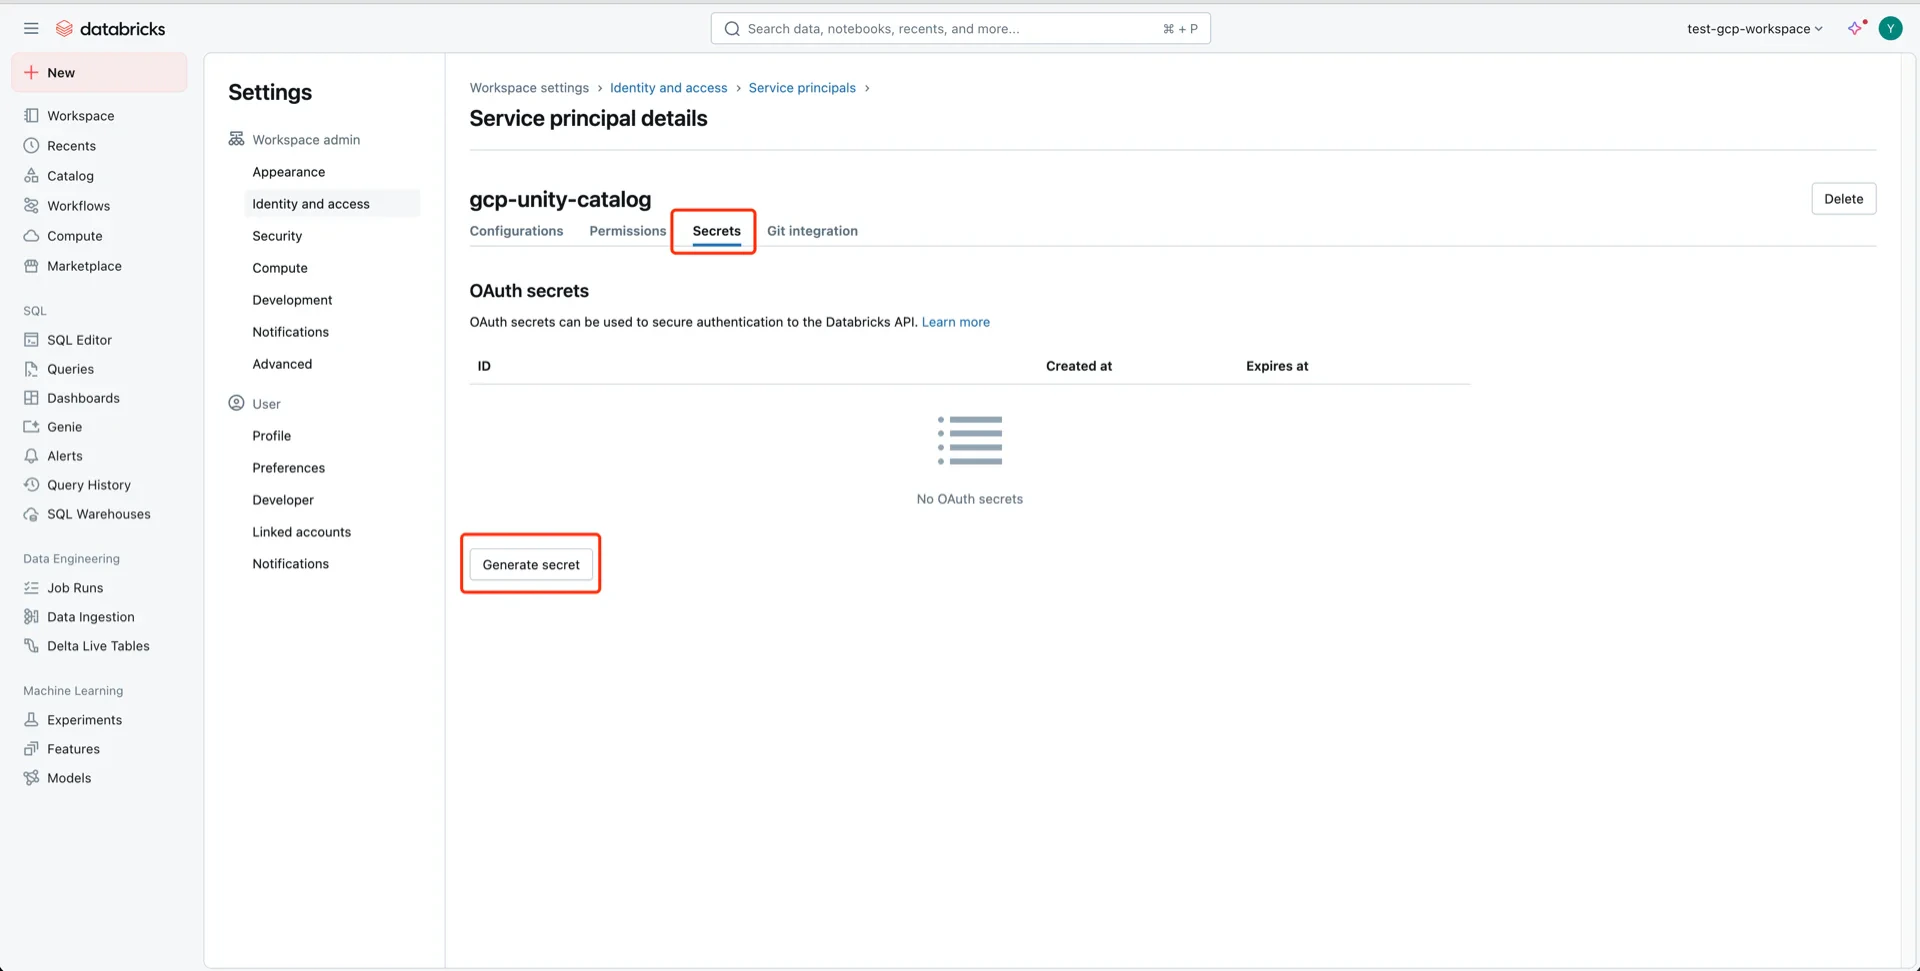Go to Service principals breadcrumb

click(x=802, y=88)
